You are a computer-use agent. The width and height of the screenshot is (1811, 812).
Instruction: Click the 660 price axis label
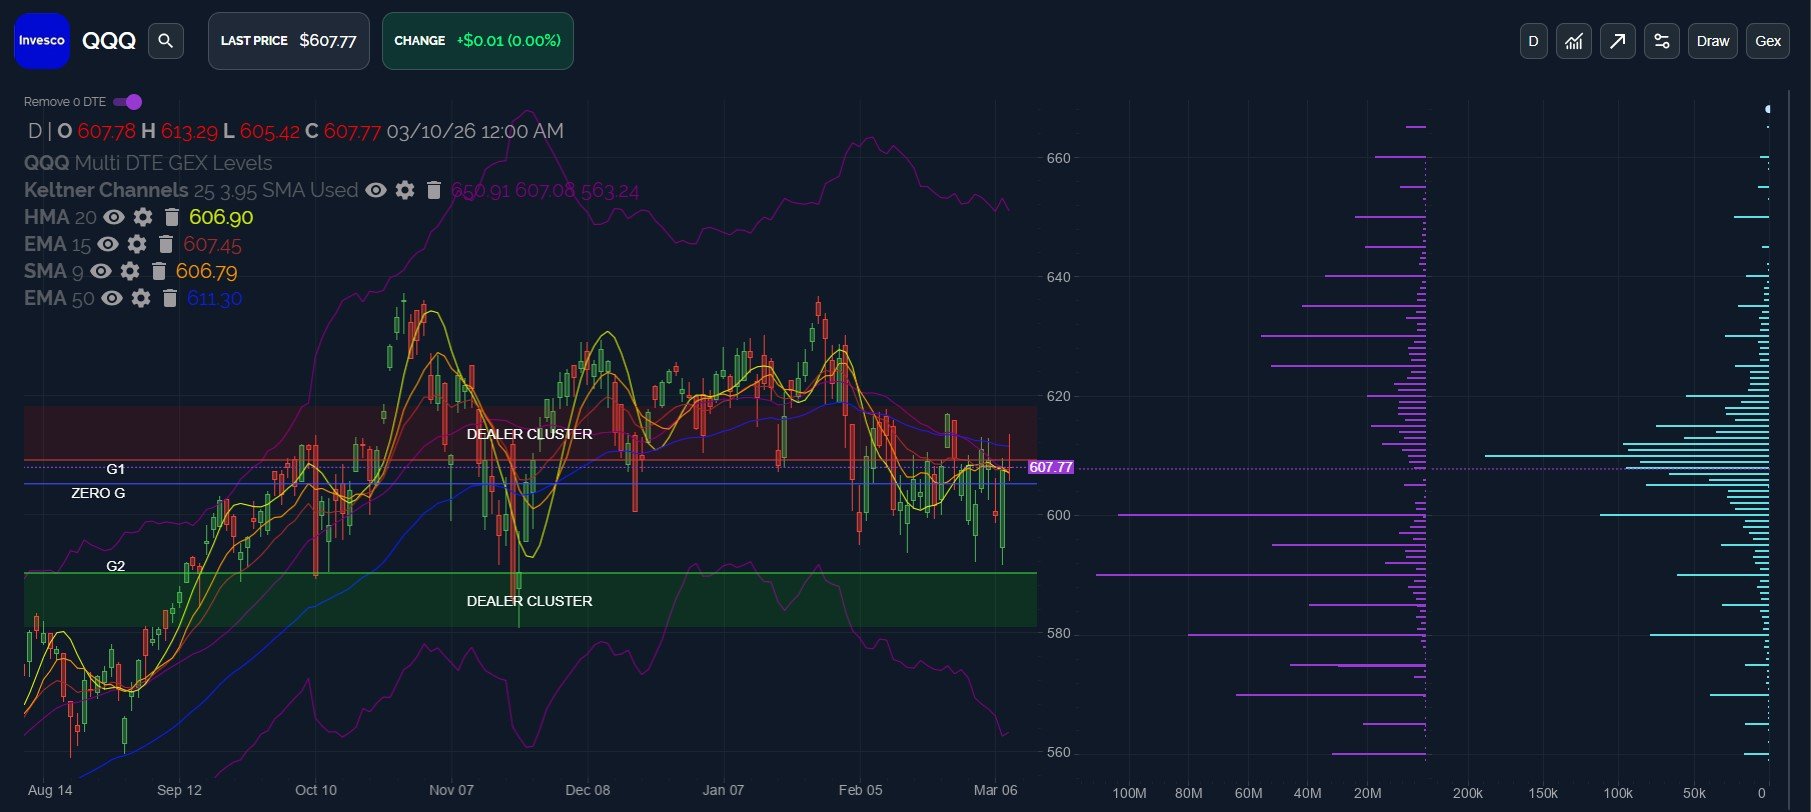[1059, 158]
